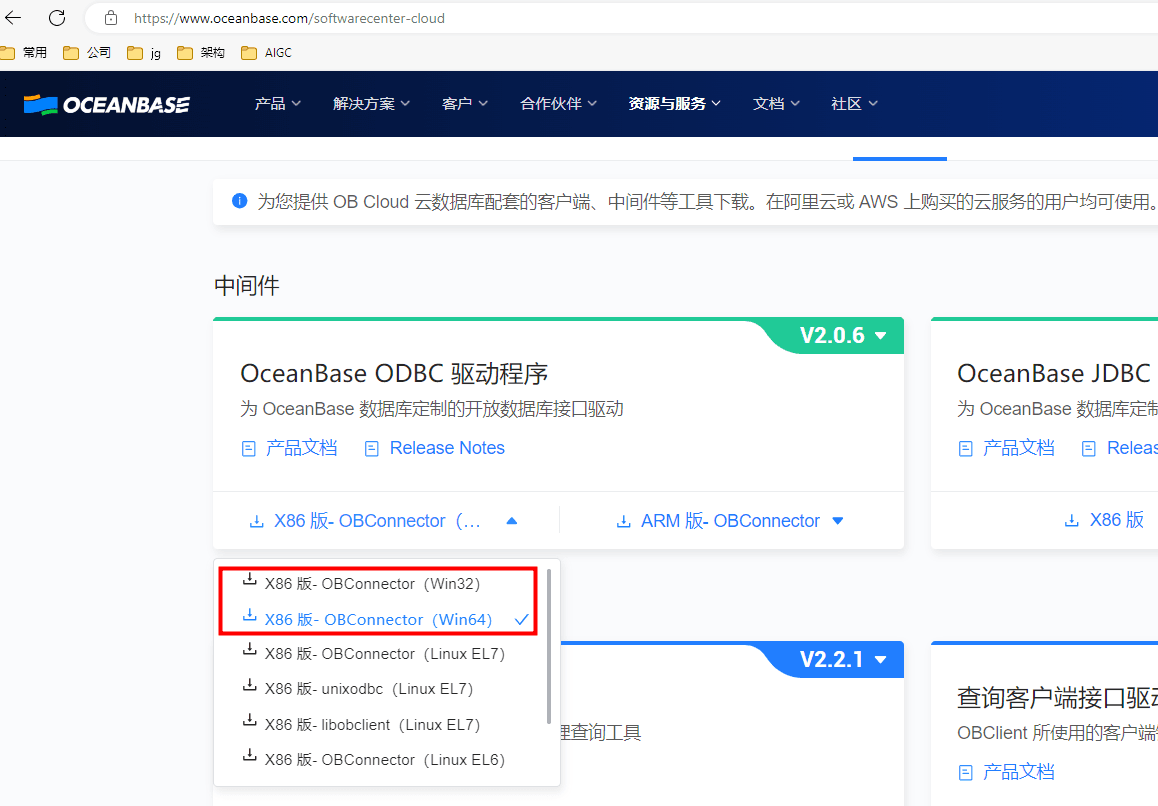This screenshot has width=1158, height=806.
Task: Click the dropdown list scrollbar
Action: point(549,646)
